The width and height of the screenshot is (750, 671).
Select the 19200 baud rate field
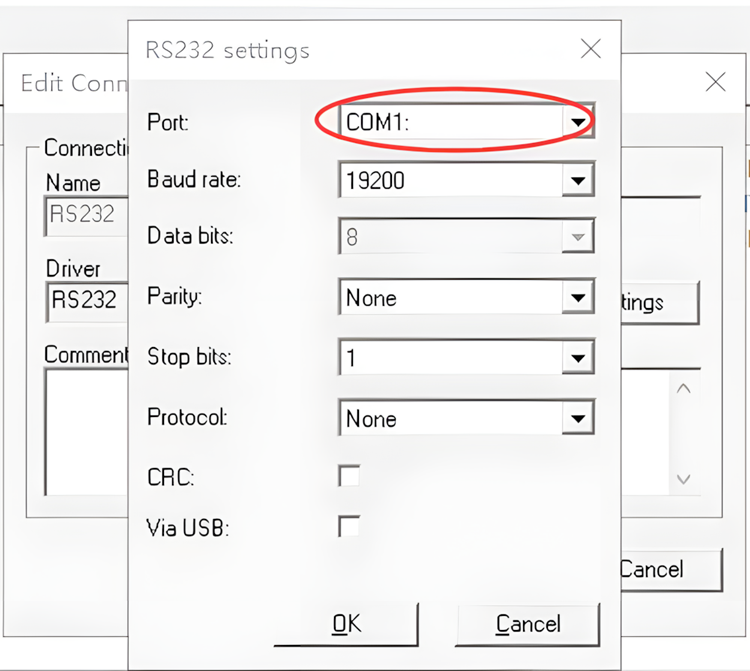(x=450, y=181)
